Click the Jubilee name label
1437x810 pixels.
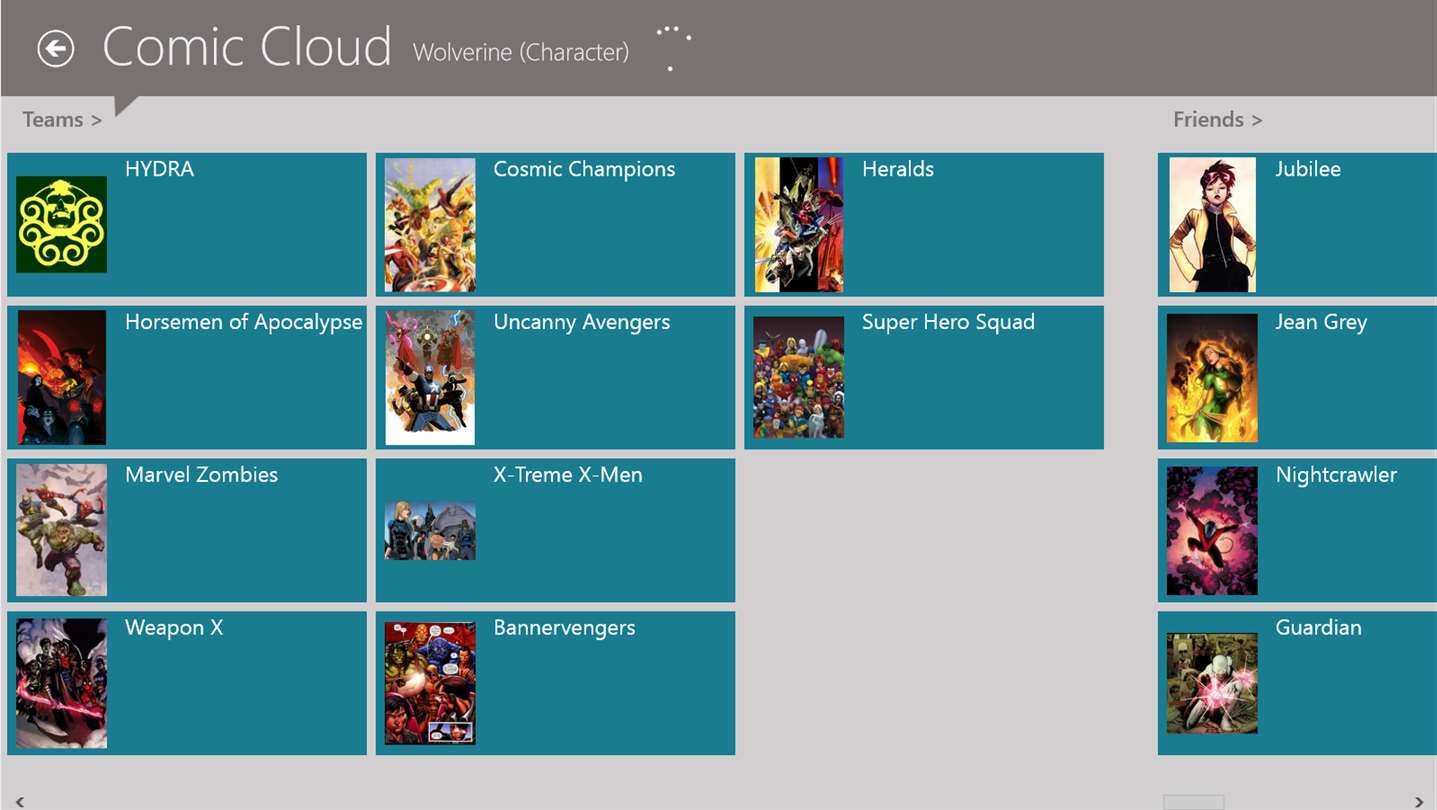tap(1308, 169)
